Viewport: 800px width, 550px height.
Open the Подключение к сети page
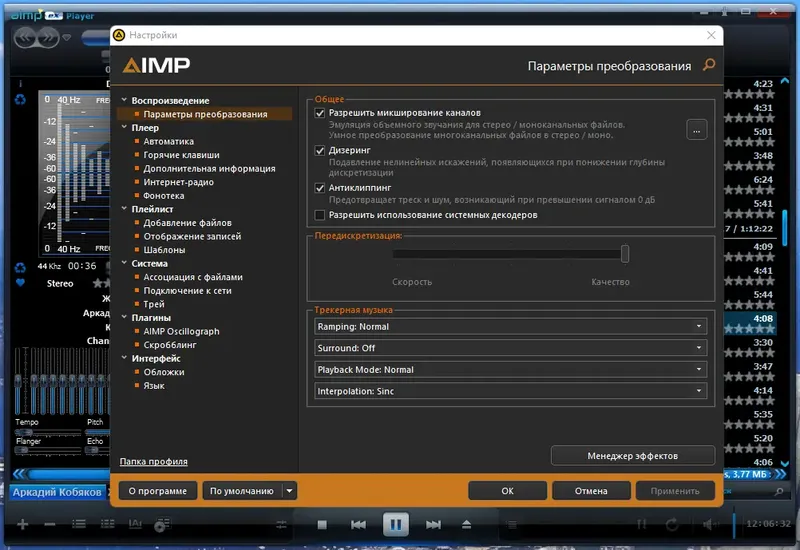point(187,290)
